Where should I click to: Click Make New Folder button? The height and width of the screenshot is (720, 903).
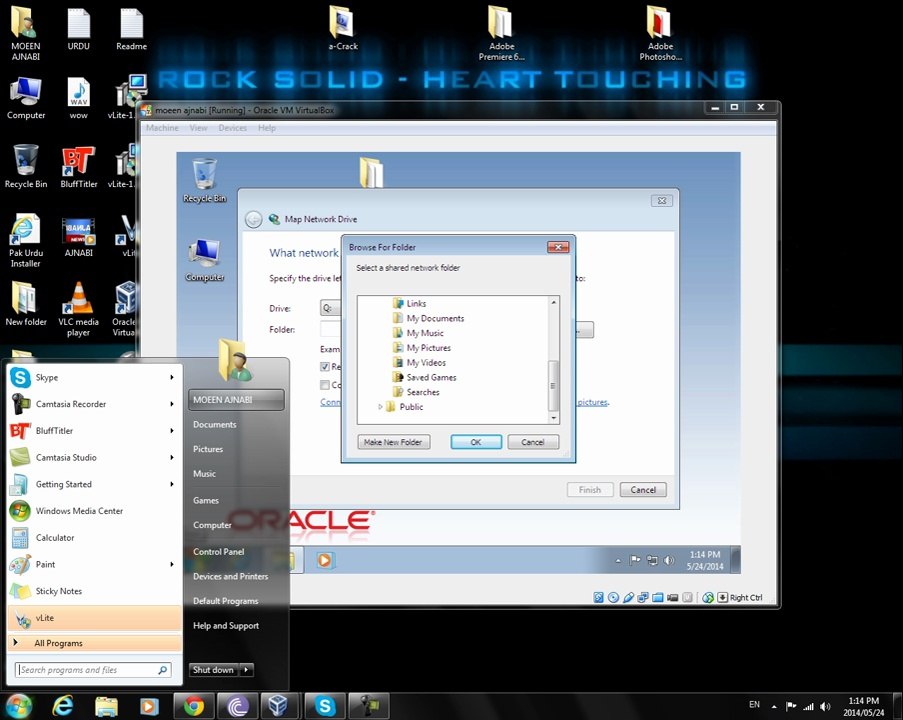[x=393, y=442]
